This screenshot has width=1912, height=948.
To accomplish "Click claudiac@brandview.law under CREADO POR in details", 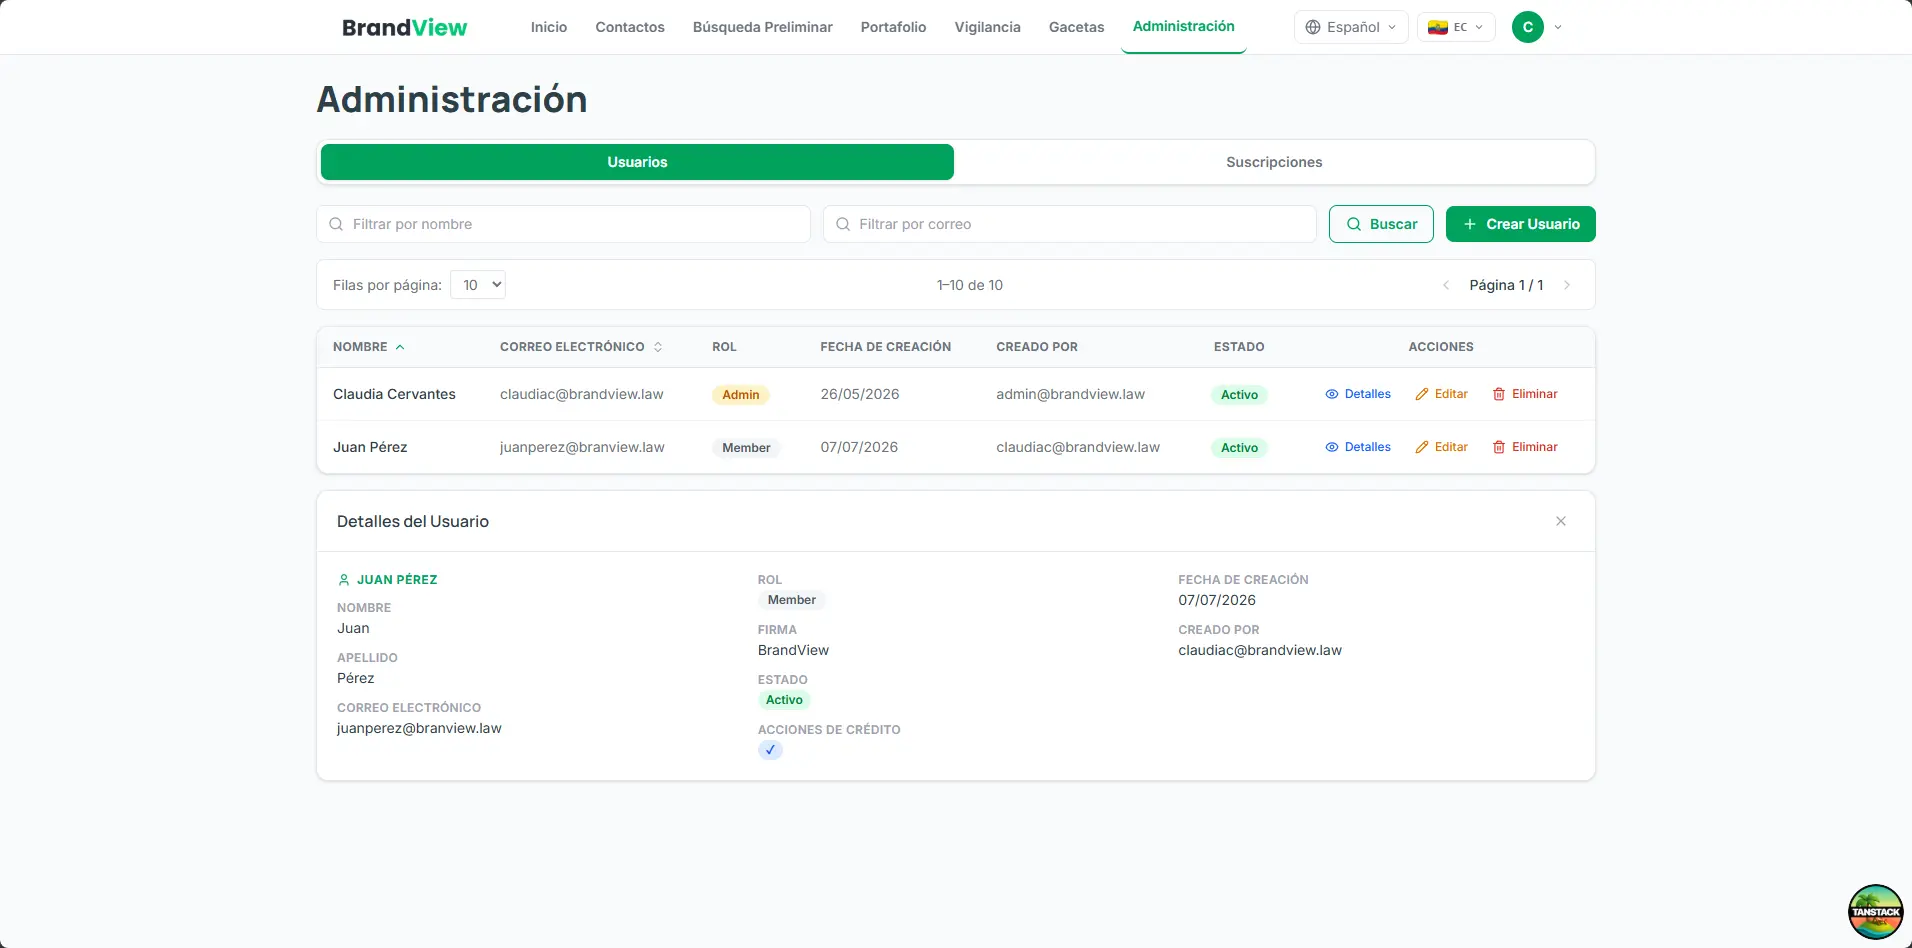I will 1260,650.
